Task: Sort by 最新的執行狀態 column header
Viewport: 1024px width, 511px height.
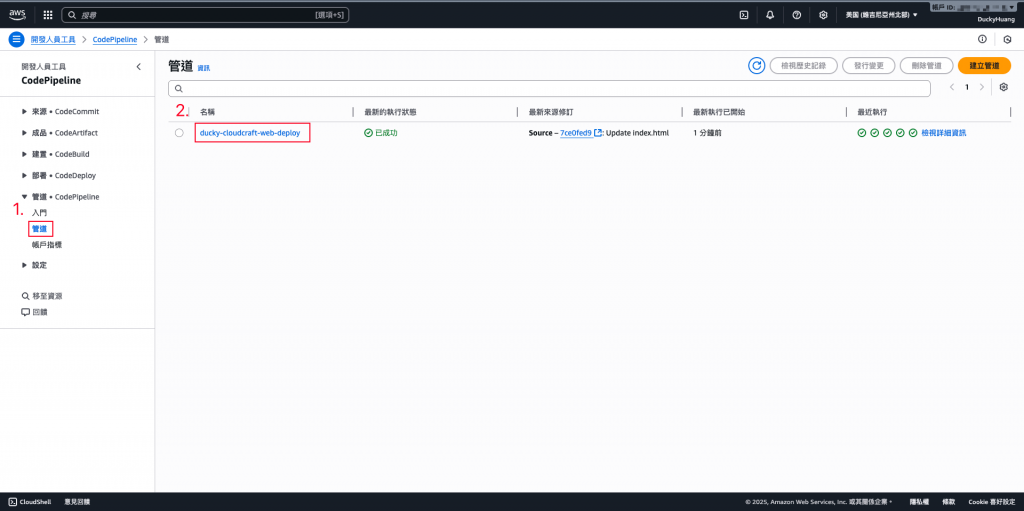Action: (391, 112)
